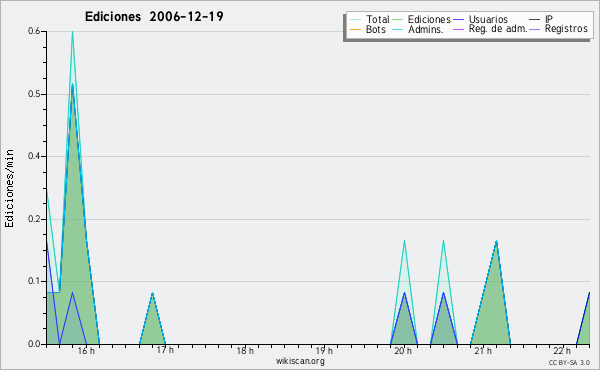
Task: Click the 'Ediciones' legend label
Action: tap(429, 19)
